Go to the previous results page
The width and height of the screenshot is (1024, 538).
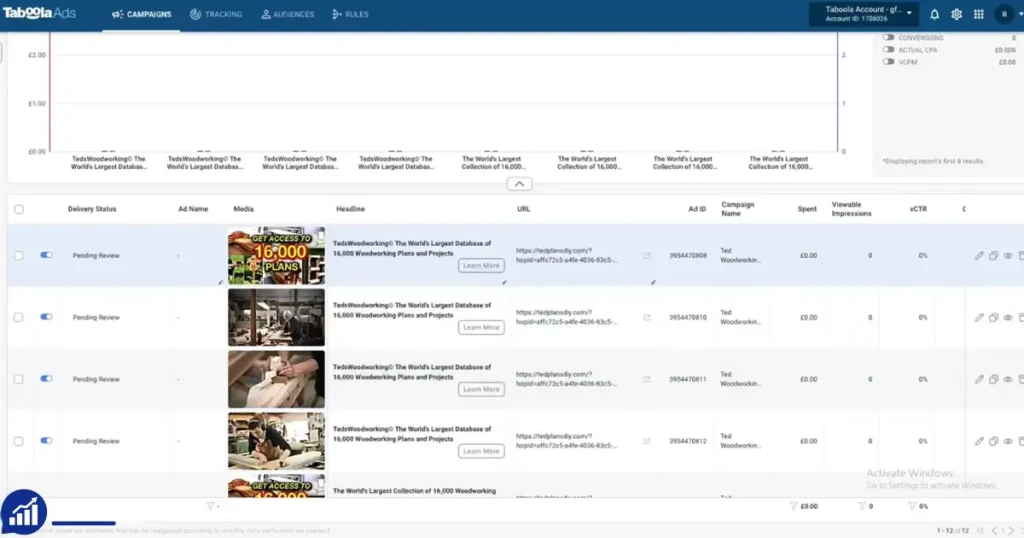pyautogui.click(x=995, y=531)
